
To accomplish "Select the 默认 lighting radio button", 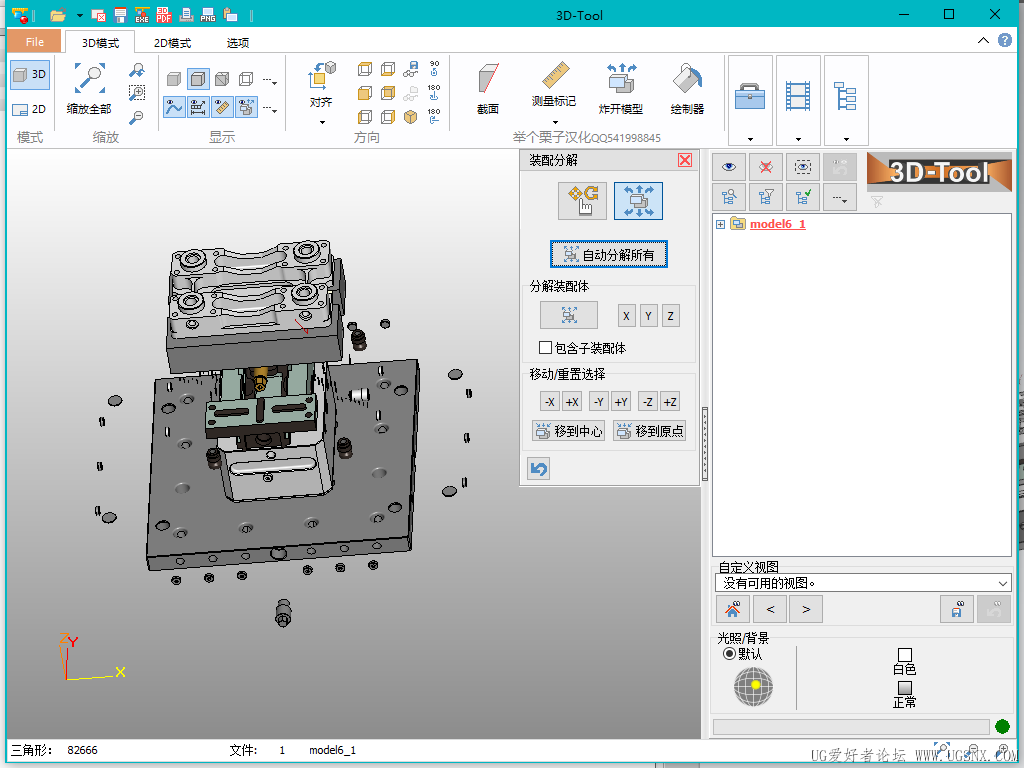I will 729,654.
